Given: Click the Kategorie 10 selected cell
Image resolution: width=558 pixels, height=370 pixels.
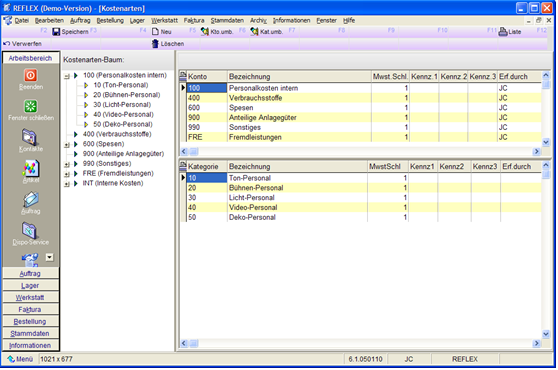Looking at the screenshot, I should (207, 178).
